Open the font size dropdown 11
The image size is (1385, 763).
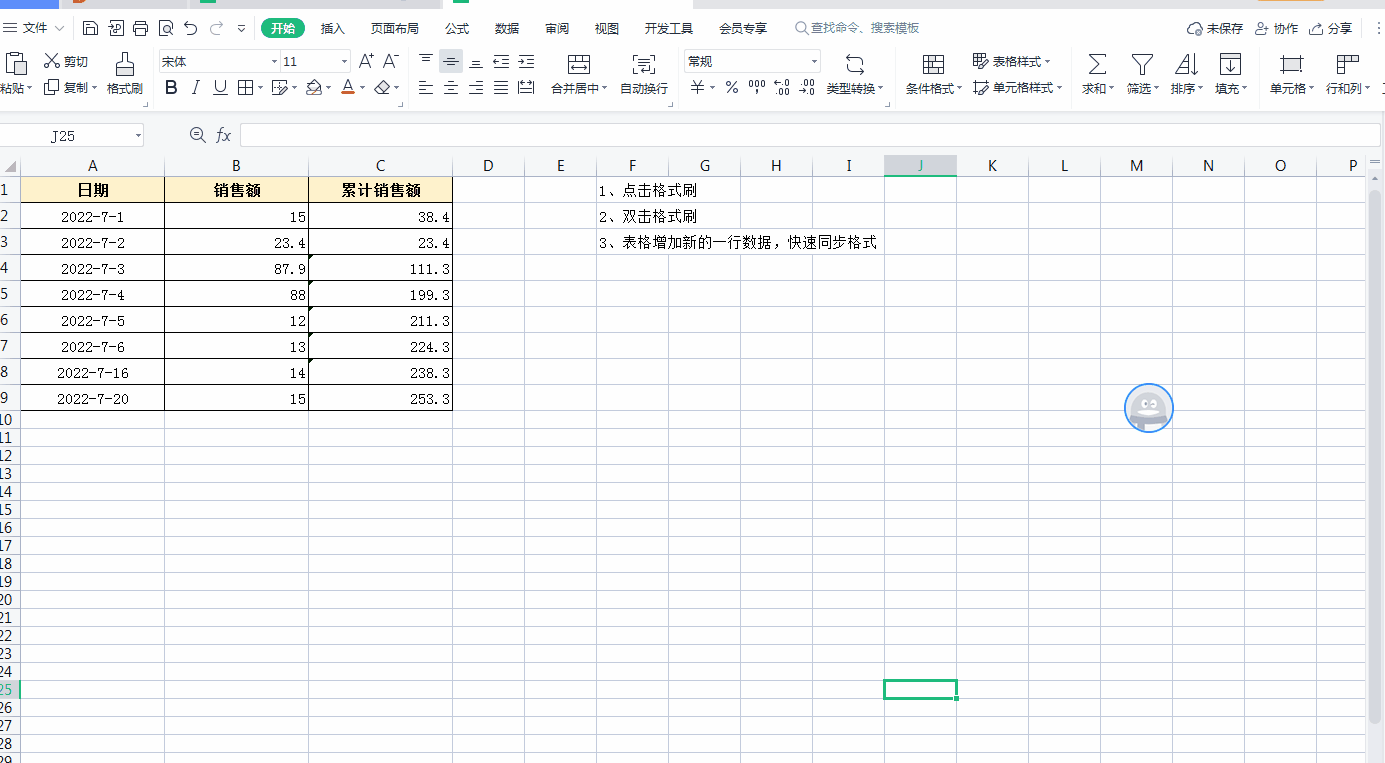pyautogui.click(x=345, y=62)
